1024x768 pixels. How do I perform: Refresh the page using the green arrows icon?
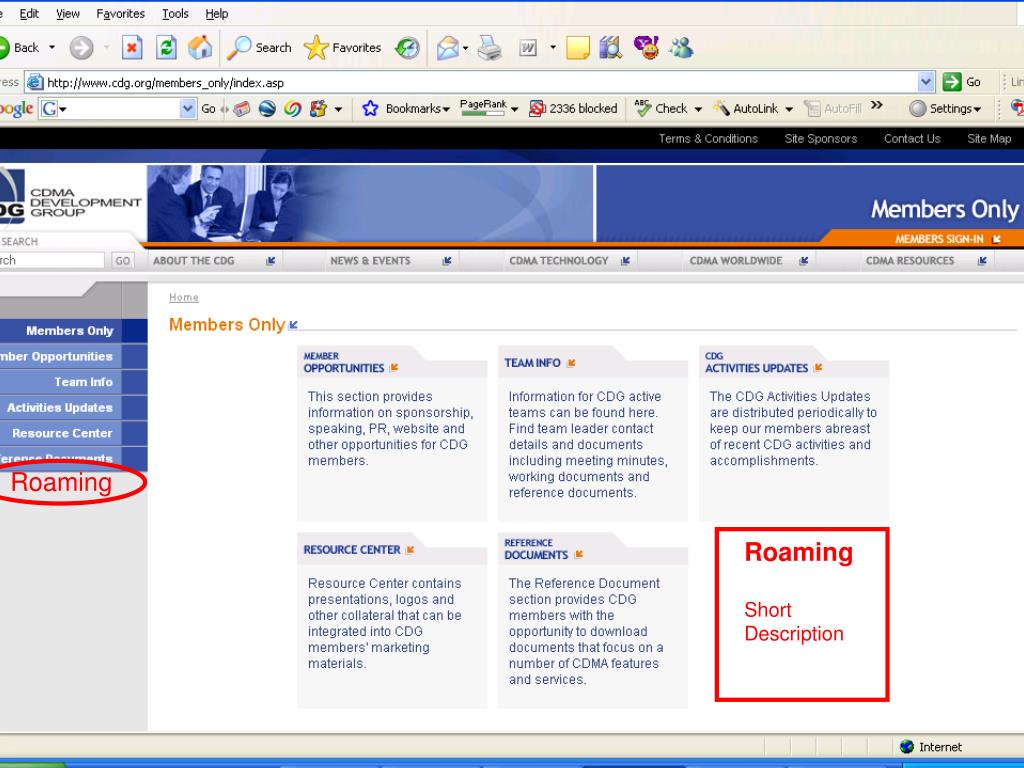coord(167,48)
